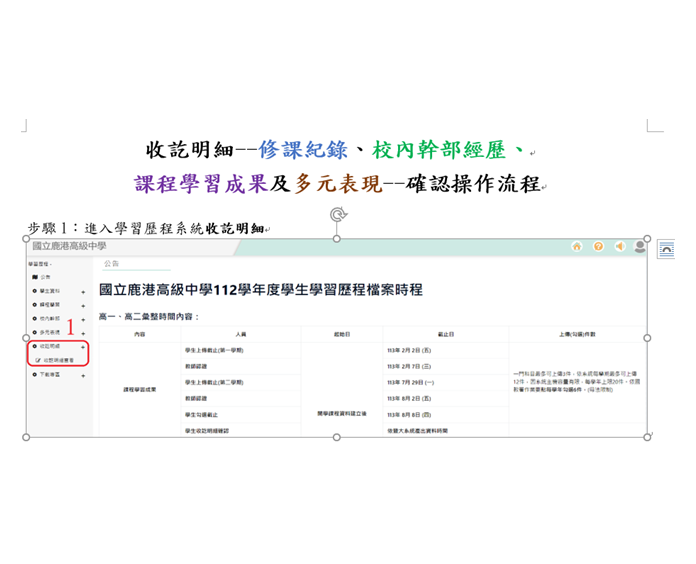Image resolution: width=696 pixels, height=564 pixels.
Task: Click the bottom-center sizing handle of picture
Action: 337,437
